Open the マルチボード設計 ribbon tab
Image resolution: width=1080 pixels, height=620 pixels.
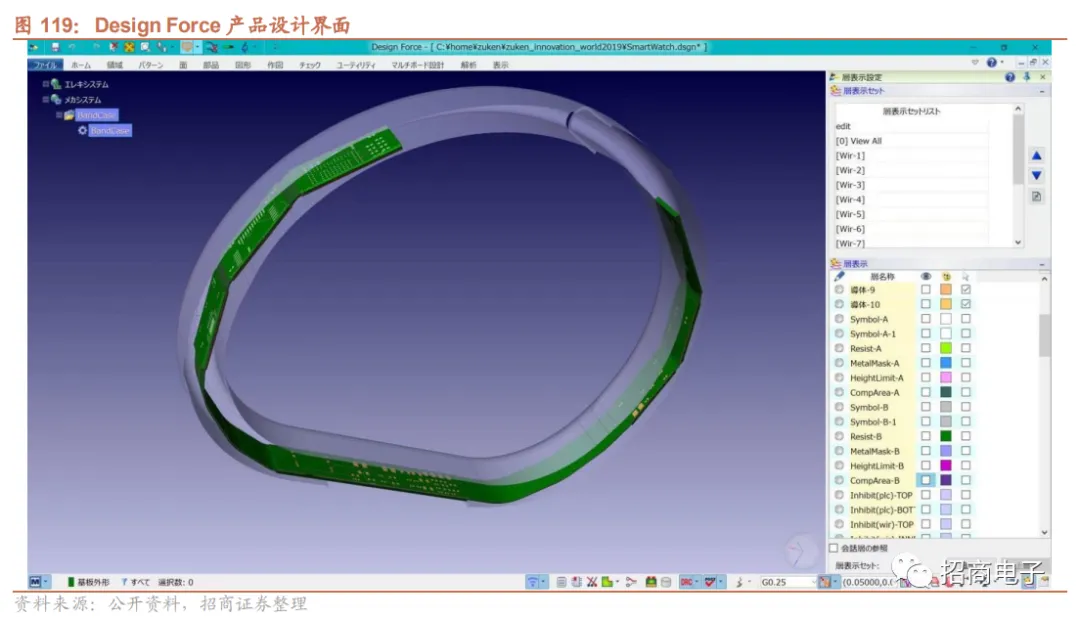[x=417, y=65]
